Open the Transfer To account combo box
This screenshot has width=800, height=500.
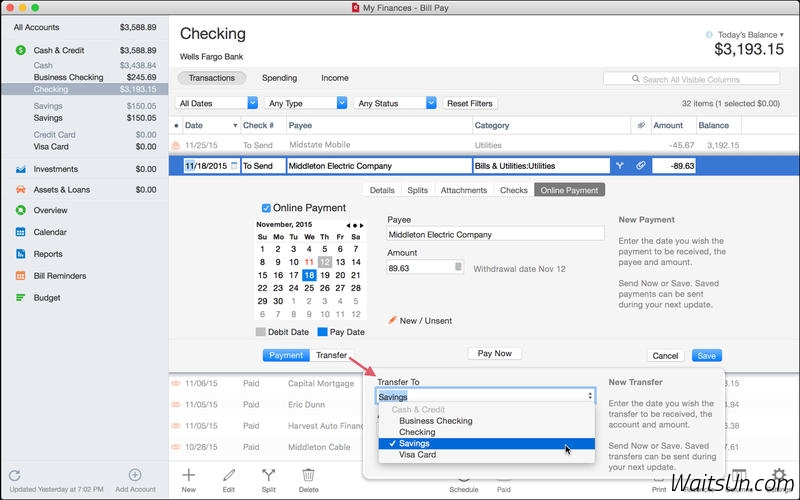[485, 396]
